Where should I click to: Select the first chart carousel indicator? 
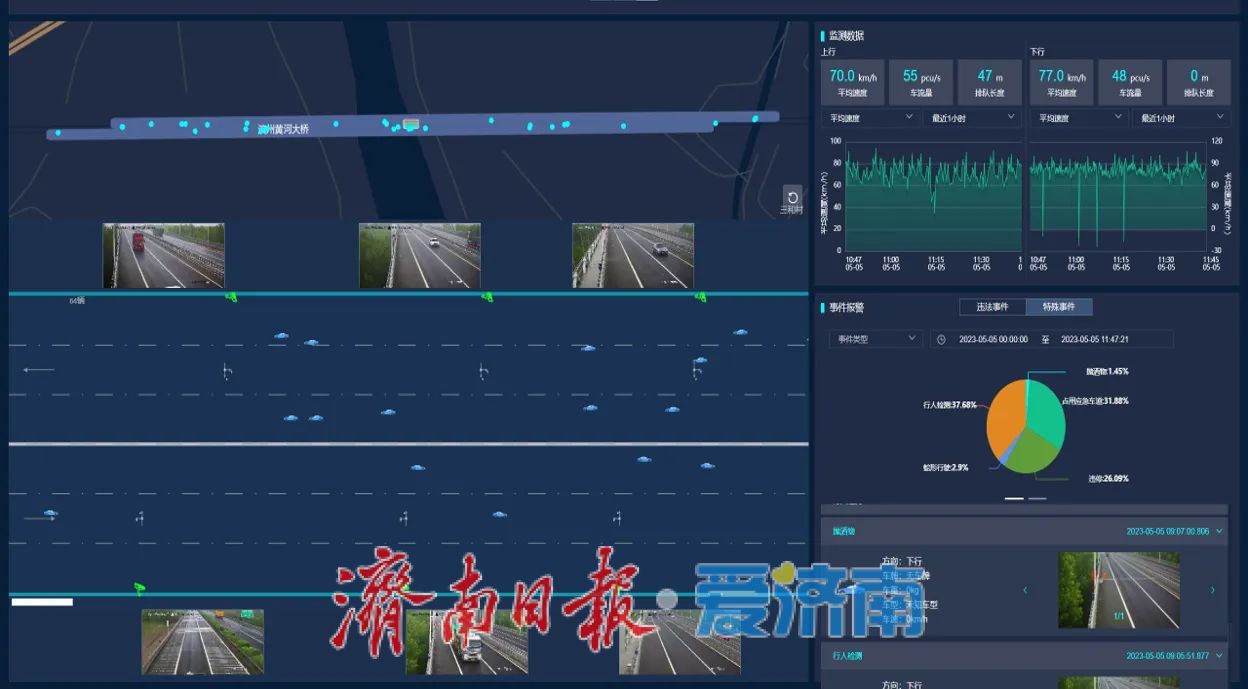click(1014, 497)
